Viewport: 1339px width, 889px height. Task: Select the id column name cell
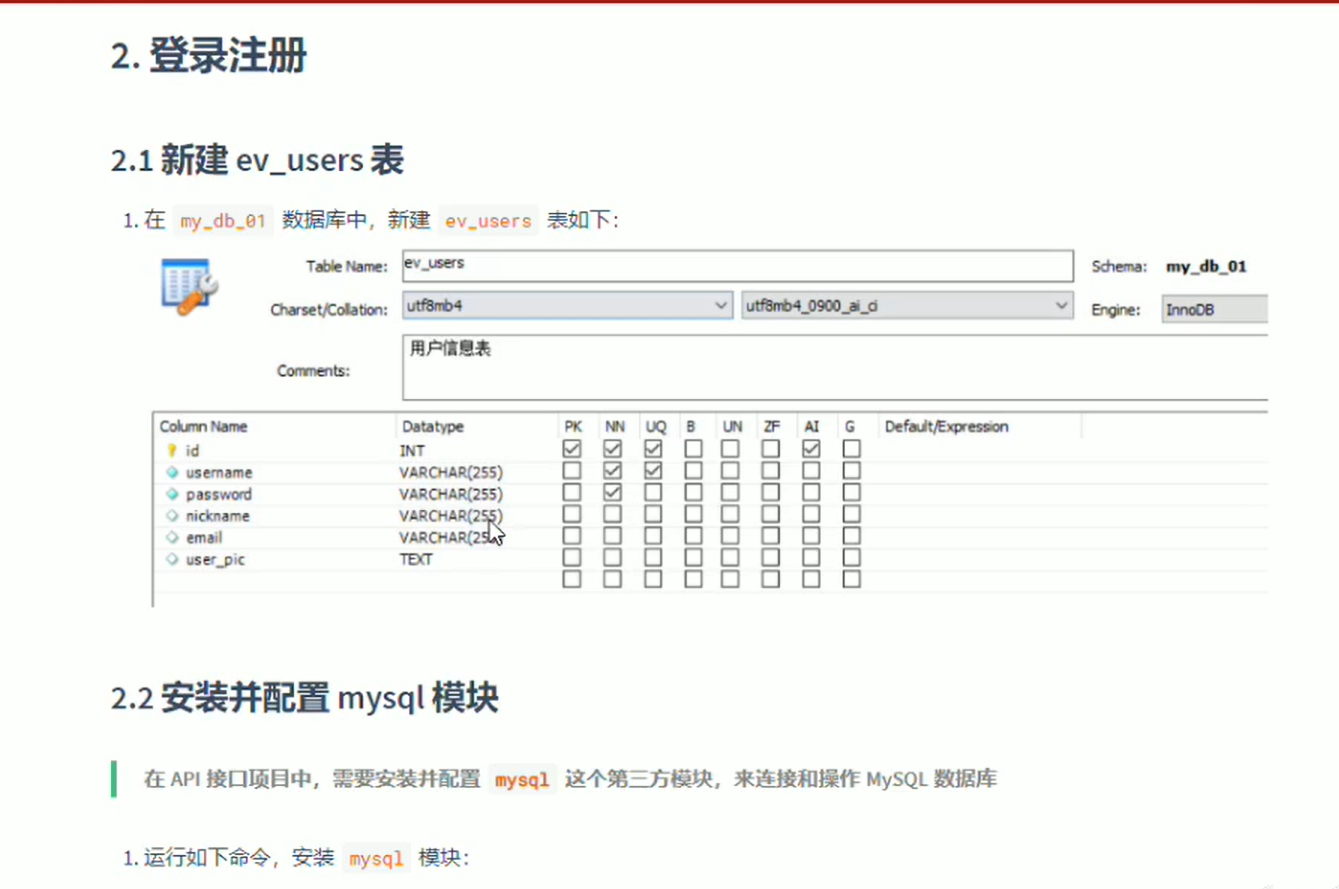(193, 451)
